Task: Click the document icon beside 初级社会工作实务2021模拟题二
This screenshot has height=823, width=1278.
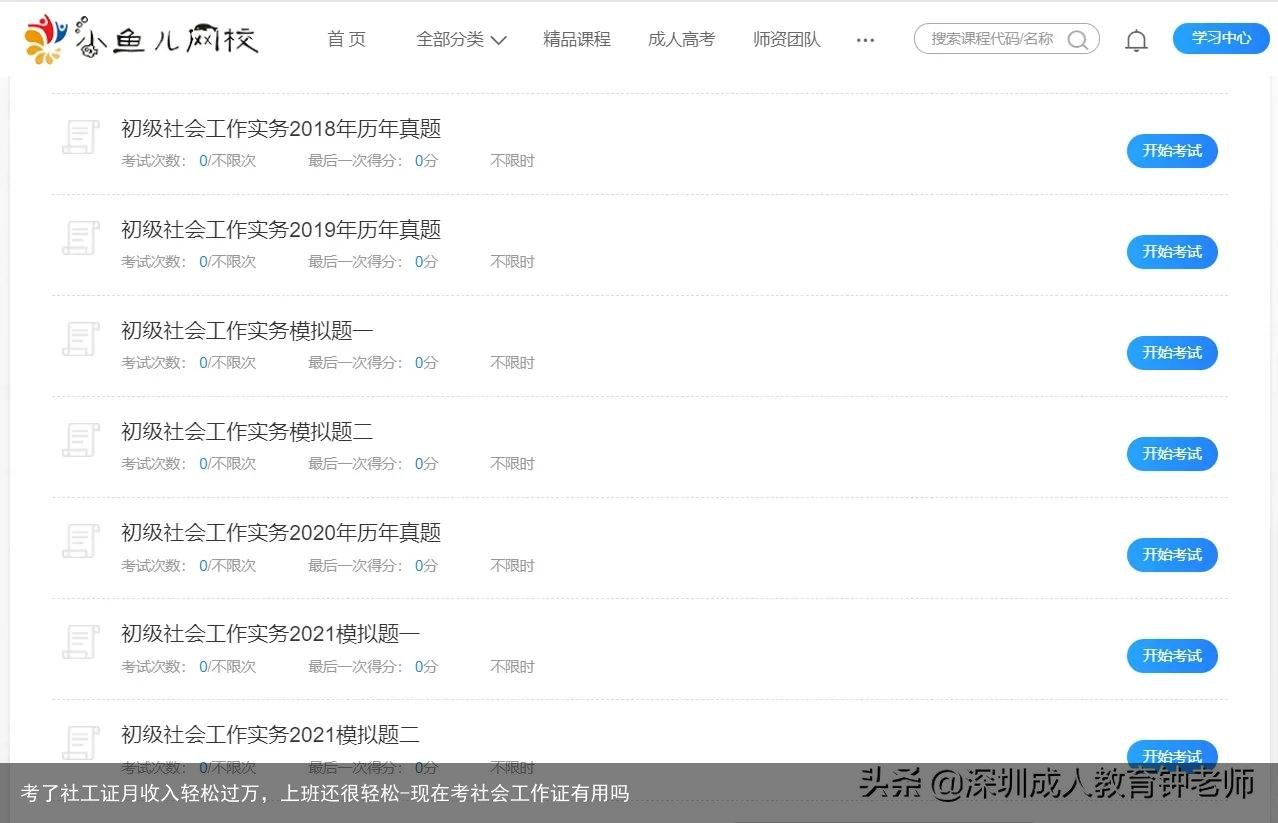Action: coord(80,742)
